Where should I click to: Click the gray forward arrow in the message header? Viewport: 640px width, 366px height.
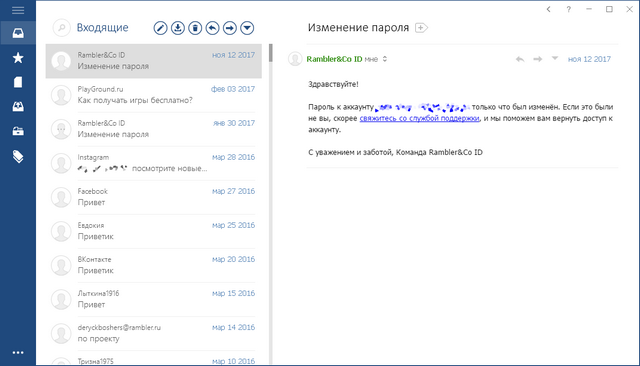pyautogui.click(x=538, y=59)
